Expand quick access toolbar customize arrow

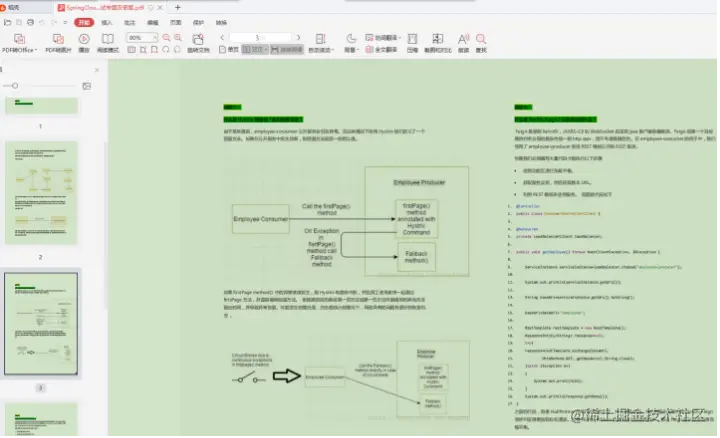[x=65, y=22]
